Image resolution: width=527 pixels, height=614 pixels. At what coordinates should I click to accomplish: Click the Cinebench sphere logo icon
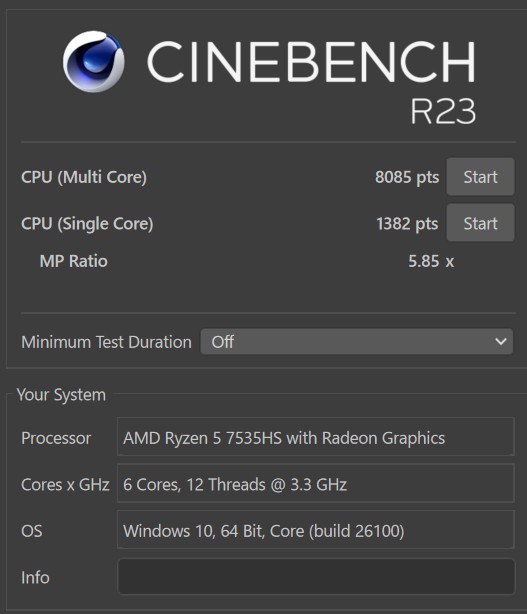click(x=94, y=61)
